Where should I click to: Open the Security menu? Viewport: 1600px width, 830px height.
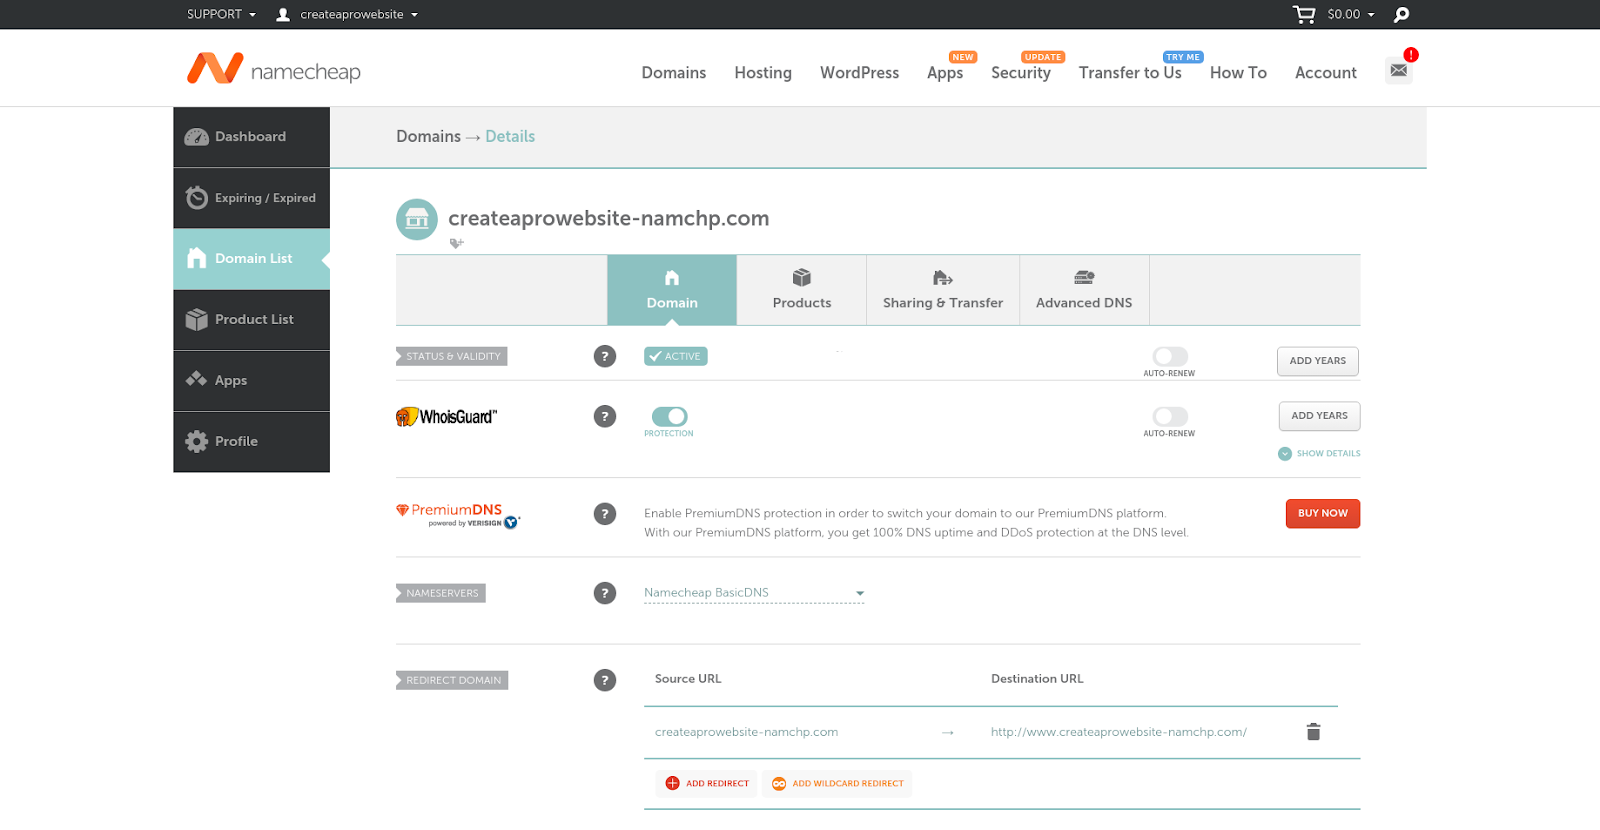coord(1021,73)
